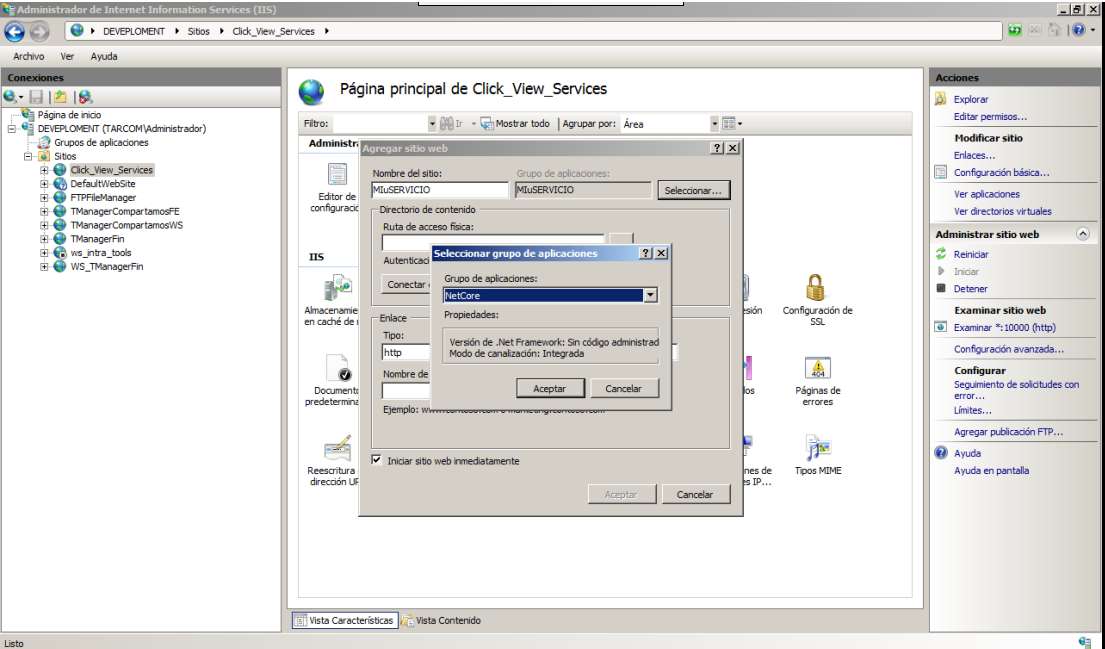Click the Editar permisos... link
1105x649 pixels.
(x=990, y=116)
